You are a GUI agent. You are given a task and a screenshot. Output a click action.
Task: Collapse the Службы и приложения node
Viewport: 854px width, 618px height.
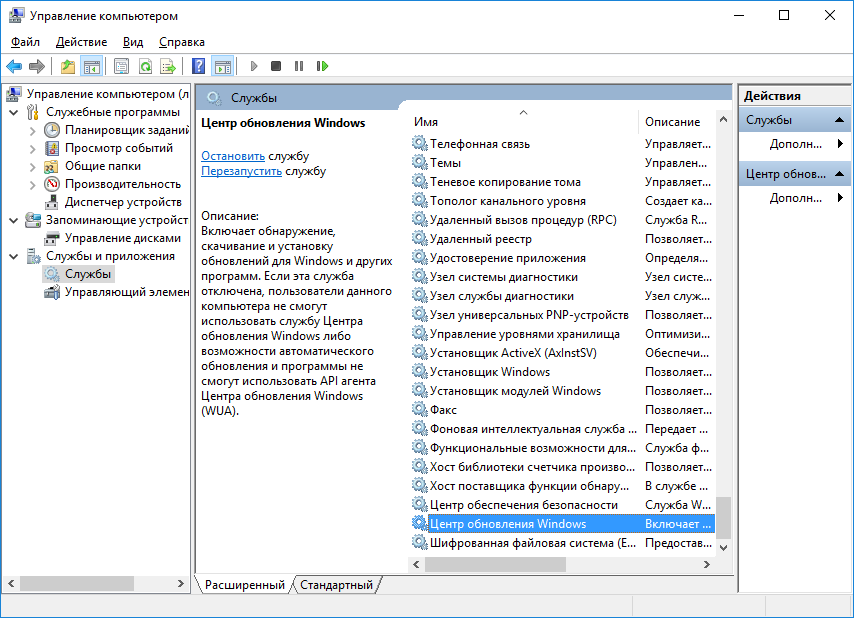pos(14,256)
